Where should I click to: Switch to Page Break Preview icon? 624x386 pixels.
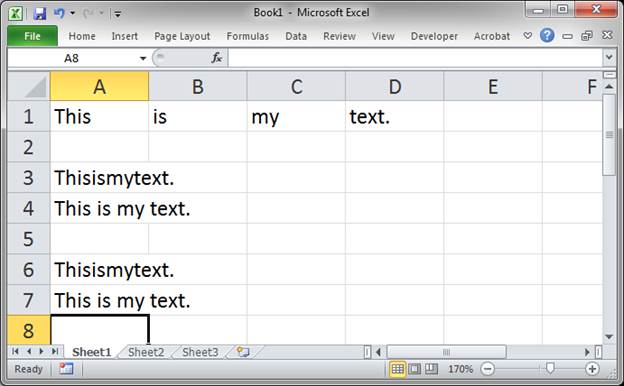pos(431,369)
